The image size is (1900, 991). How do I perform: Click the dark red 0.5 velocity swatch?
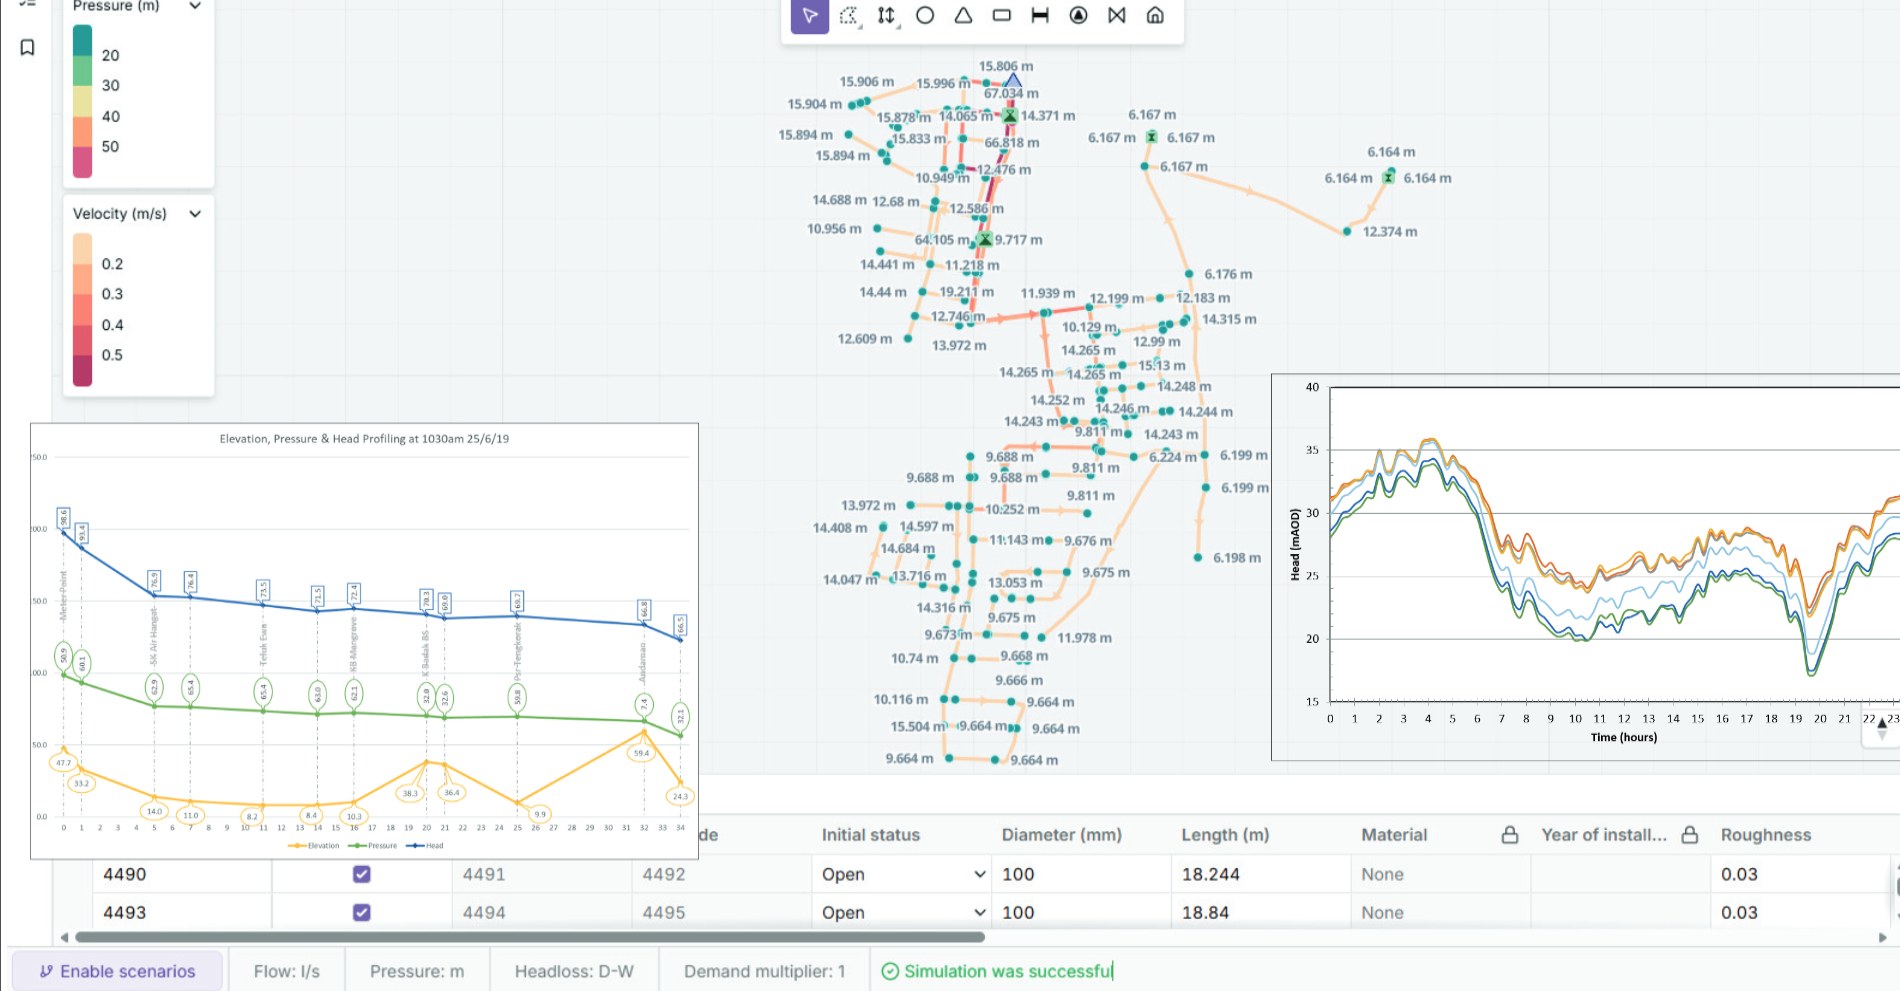pos(82,370)
